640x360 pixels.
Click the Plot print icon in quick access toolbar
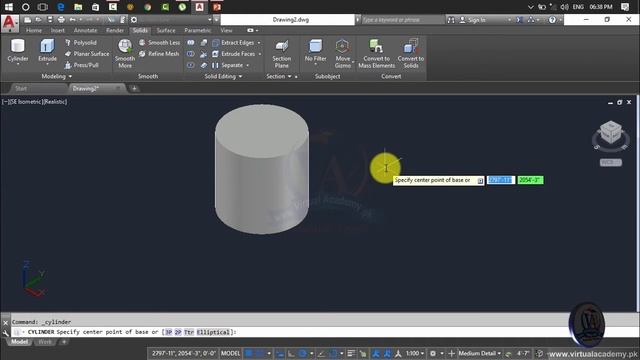61,20
